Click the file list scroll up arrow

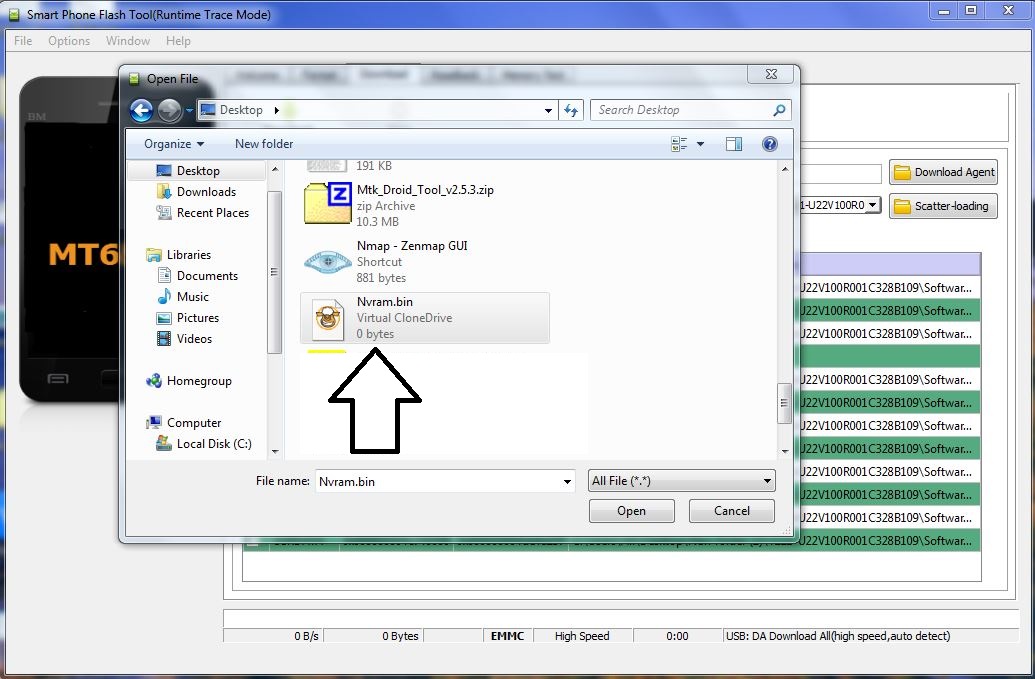[785, 170]
